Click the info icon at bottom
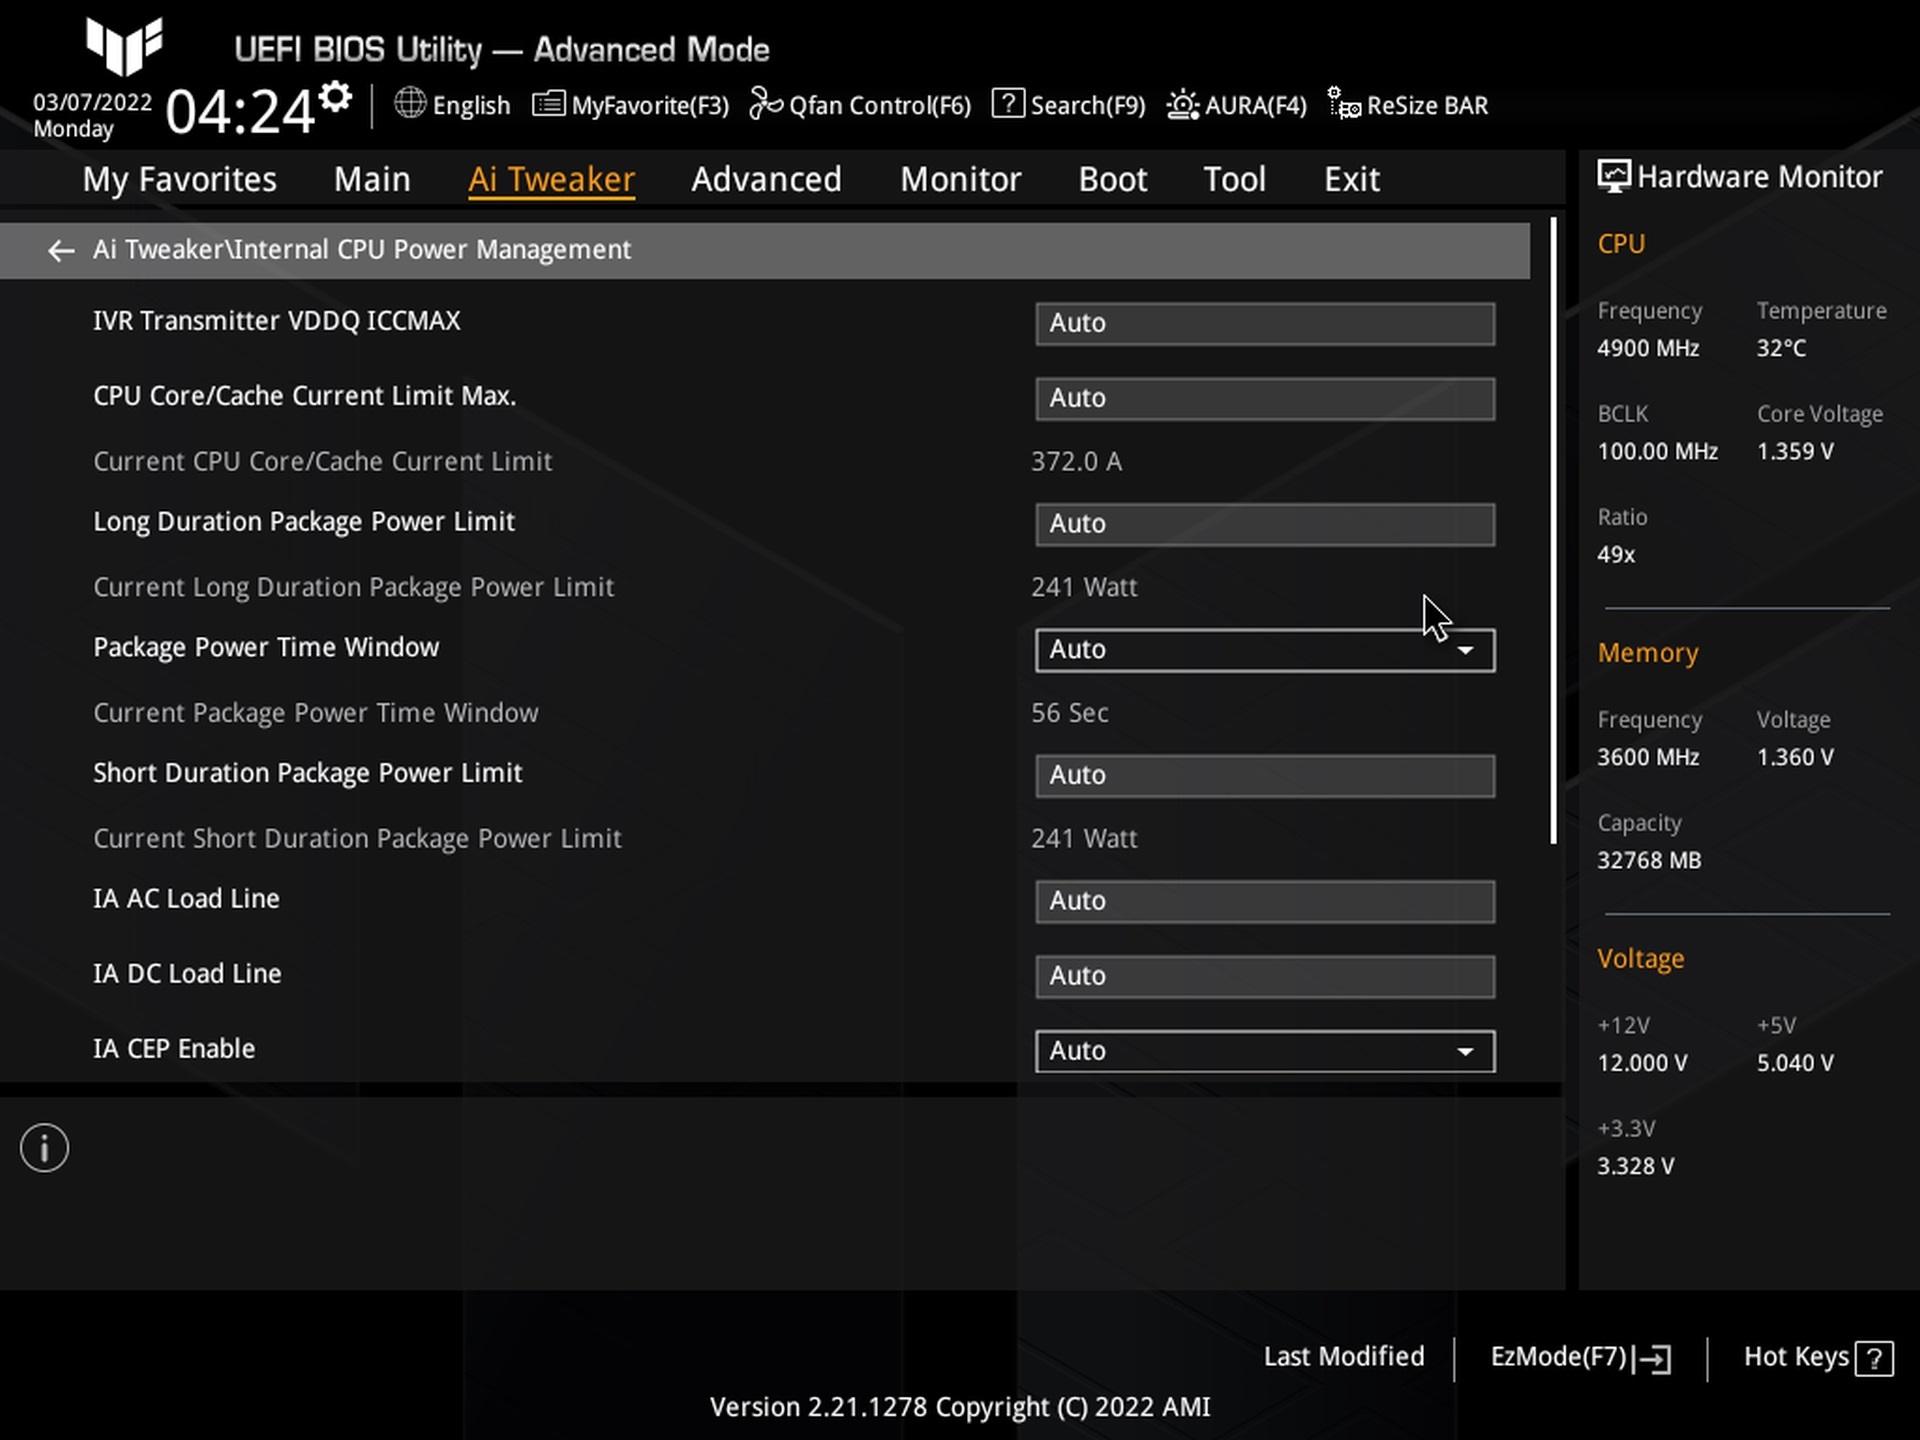Viewport: 1920px width, 1440px height. [44, 1148]
